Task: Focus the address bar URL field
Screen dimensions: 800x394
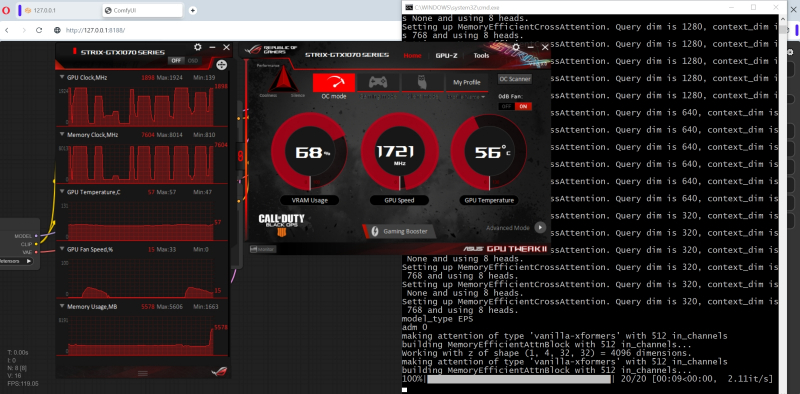Action: [95, 30]
